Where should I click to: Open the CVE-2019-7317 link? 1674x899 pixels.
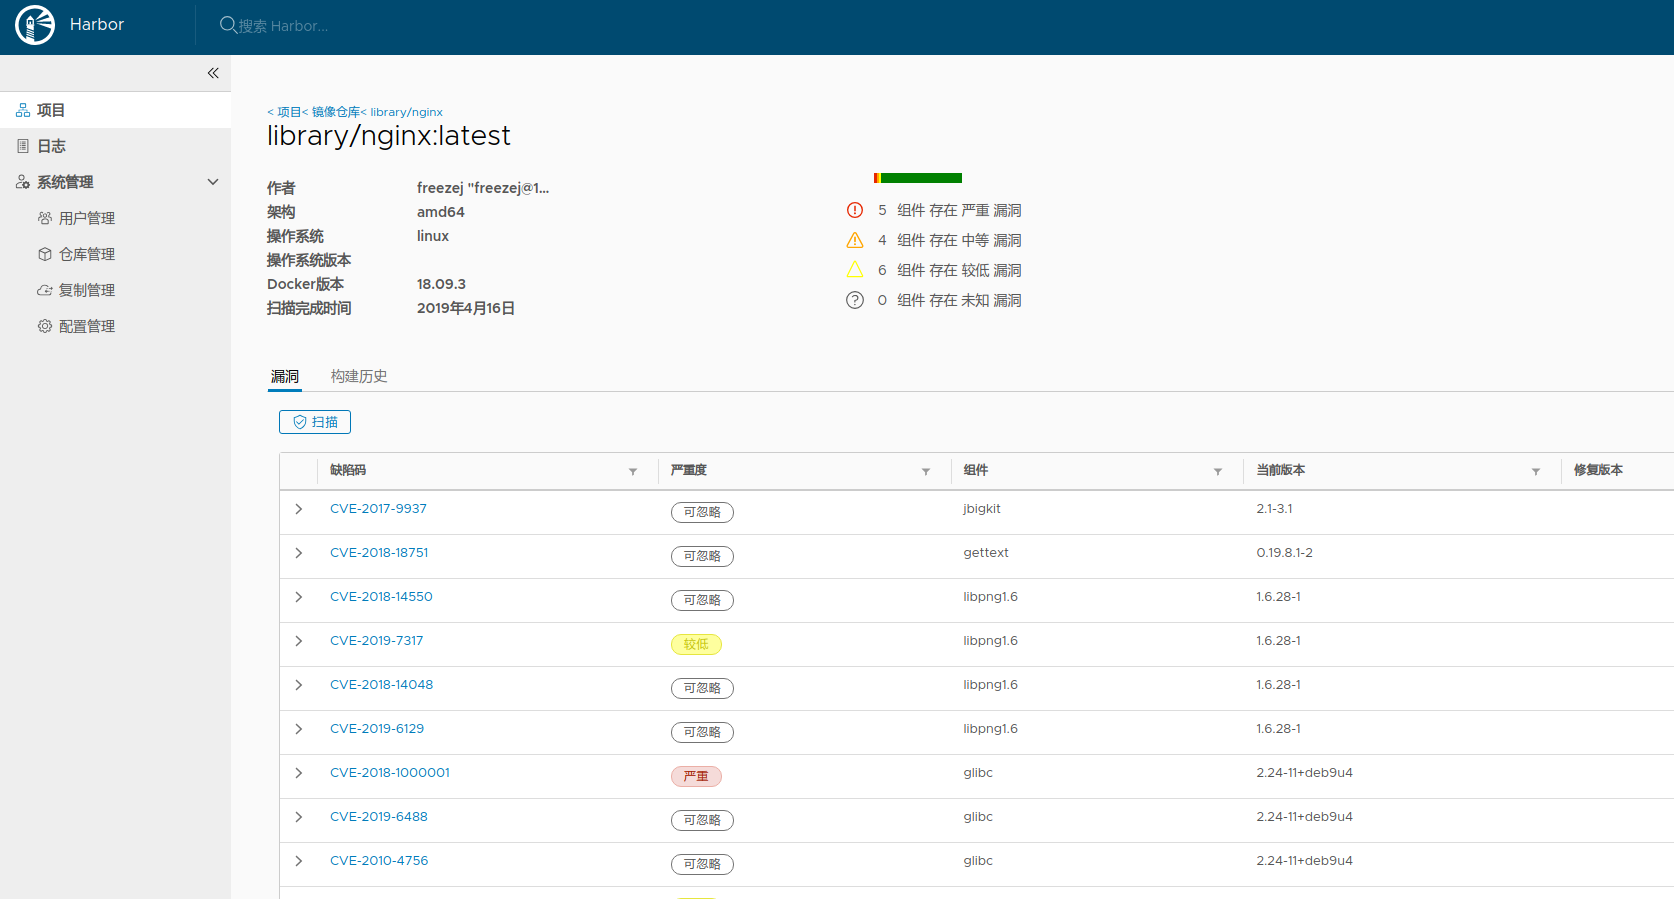376,641
